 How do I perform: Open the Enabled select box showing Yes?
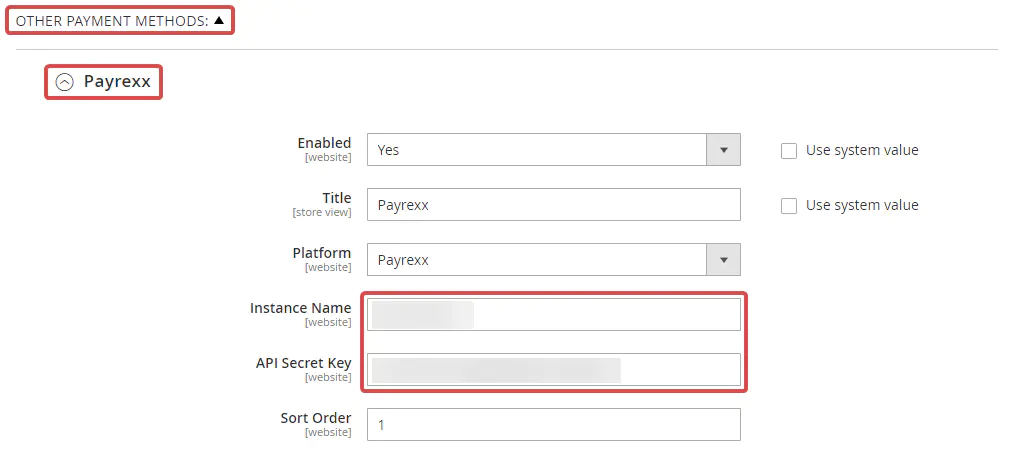click(x=537, y=150)
